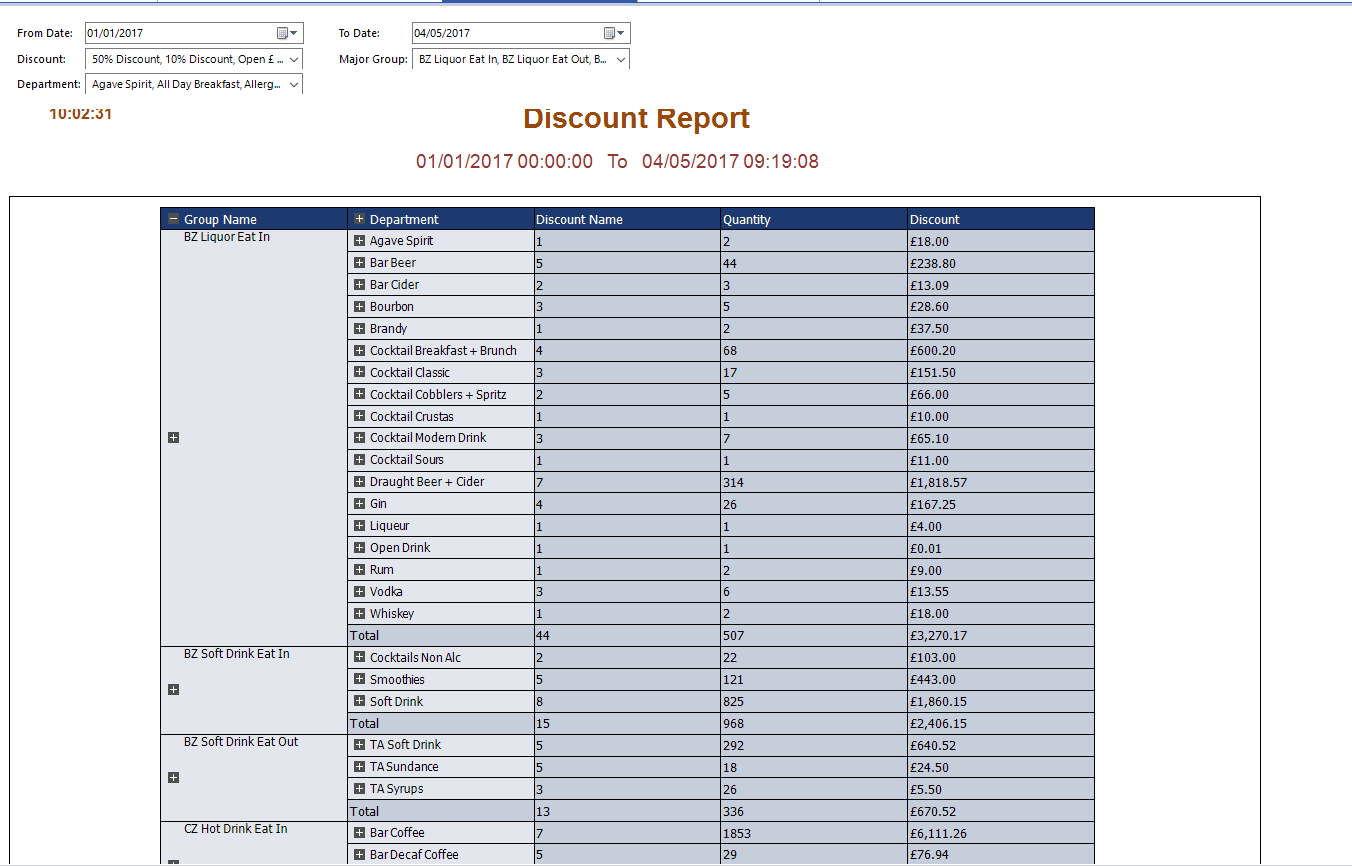This screenshot has width=1352, height=866.
Task: Click the From Date text field
Action: pyautogui.click(x=180, y=33)
